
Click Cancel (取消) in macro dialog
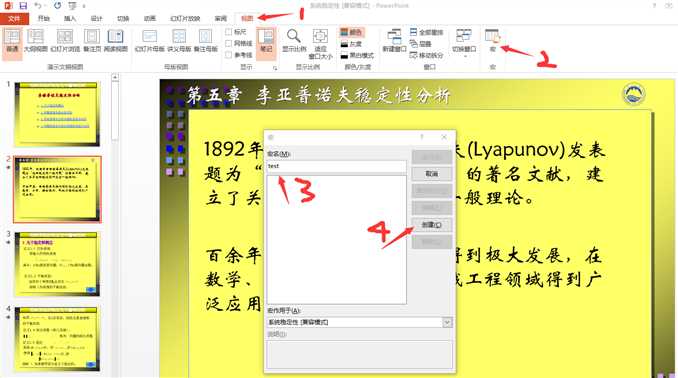click(x=432, y=174)
